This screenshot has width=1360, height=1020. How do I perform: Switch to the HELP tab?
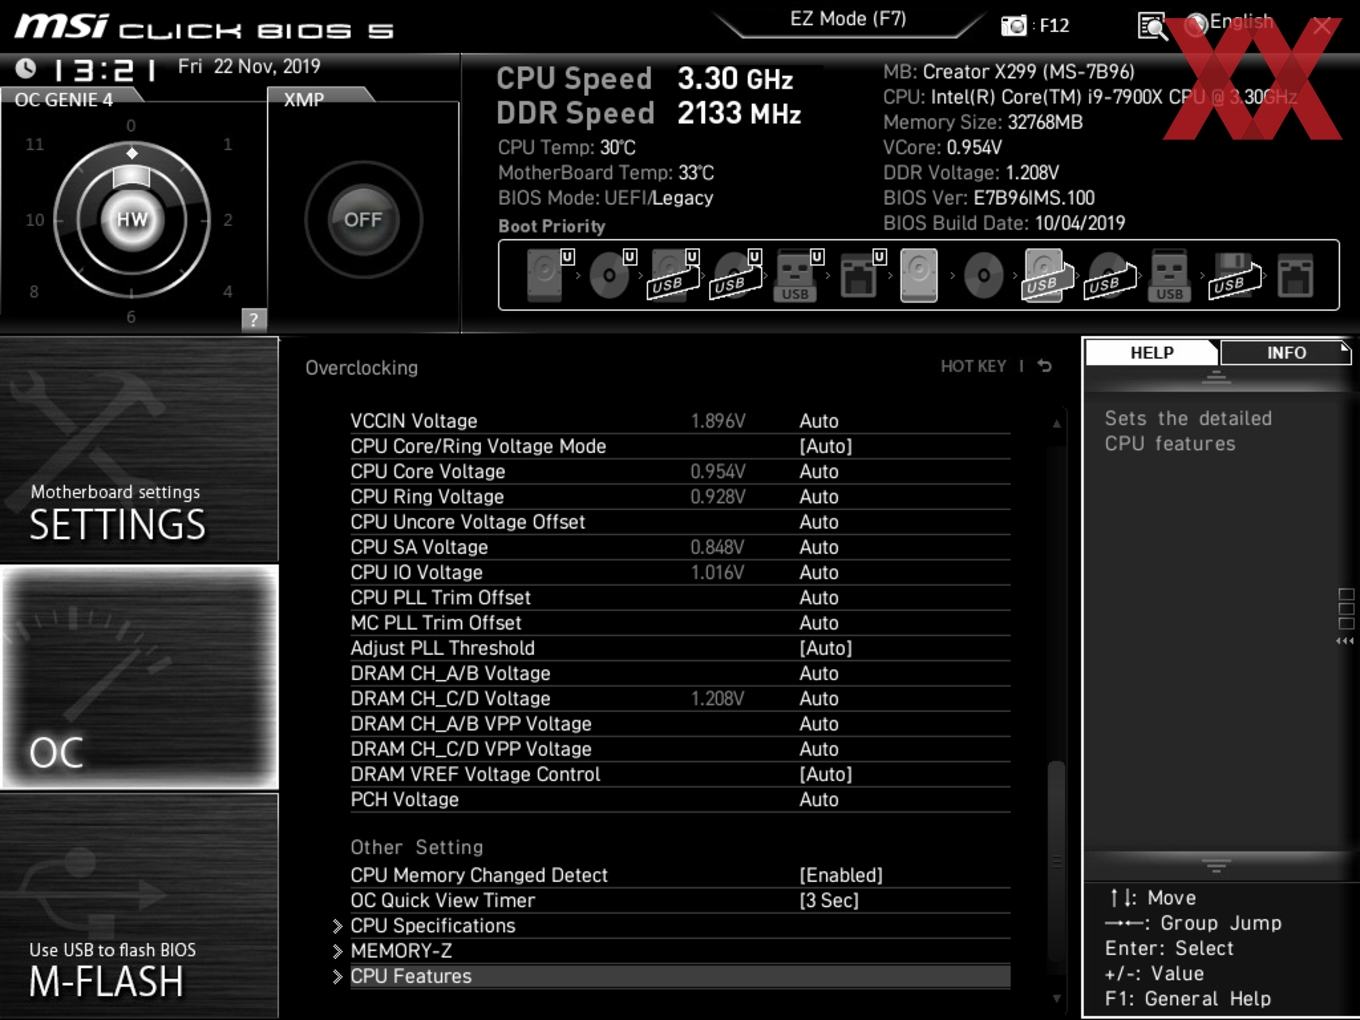(1152, 352)
